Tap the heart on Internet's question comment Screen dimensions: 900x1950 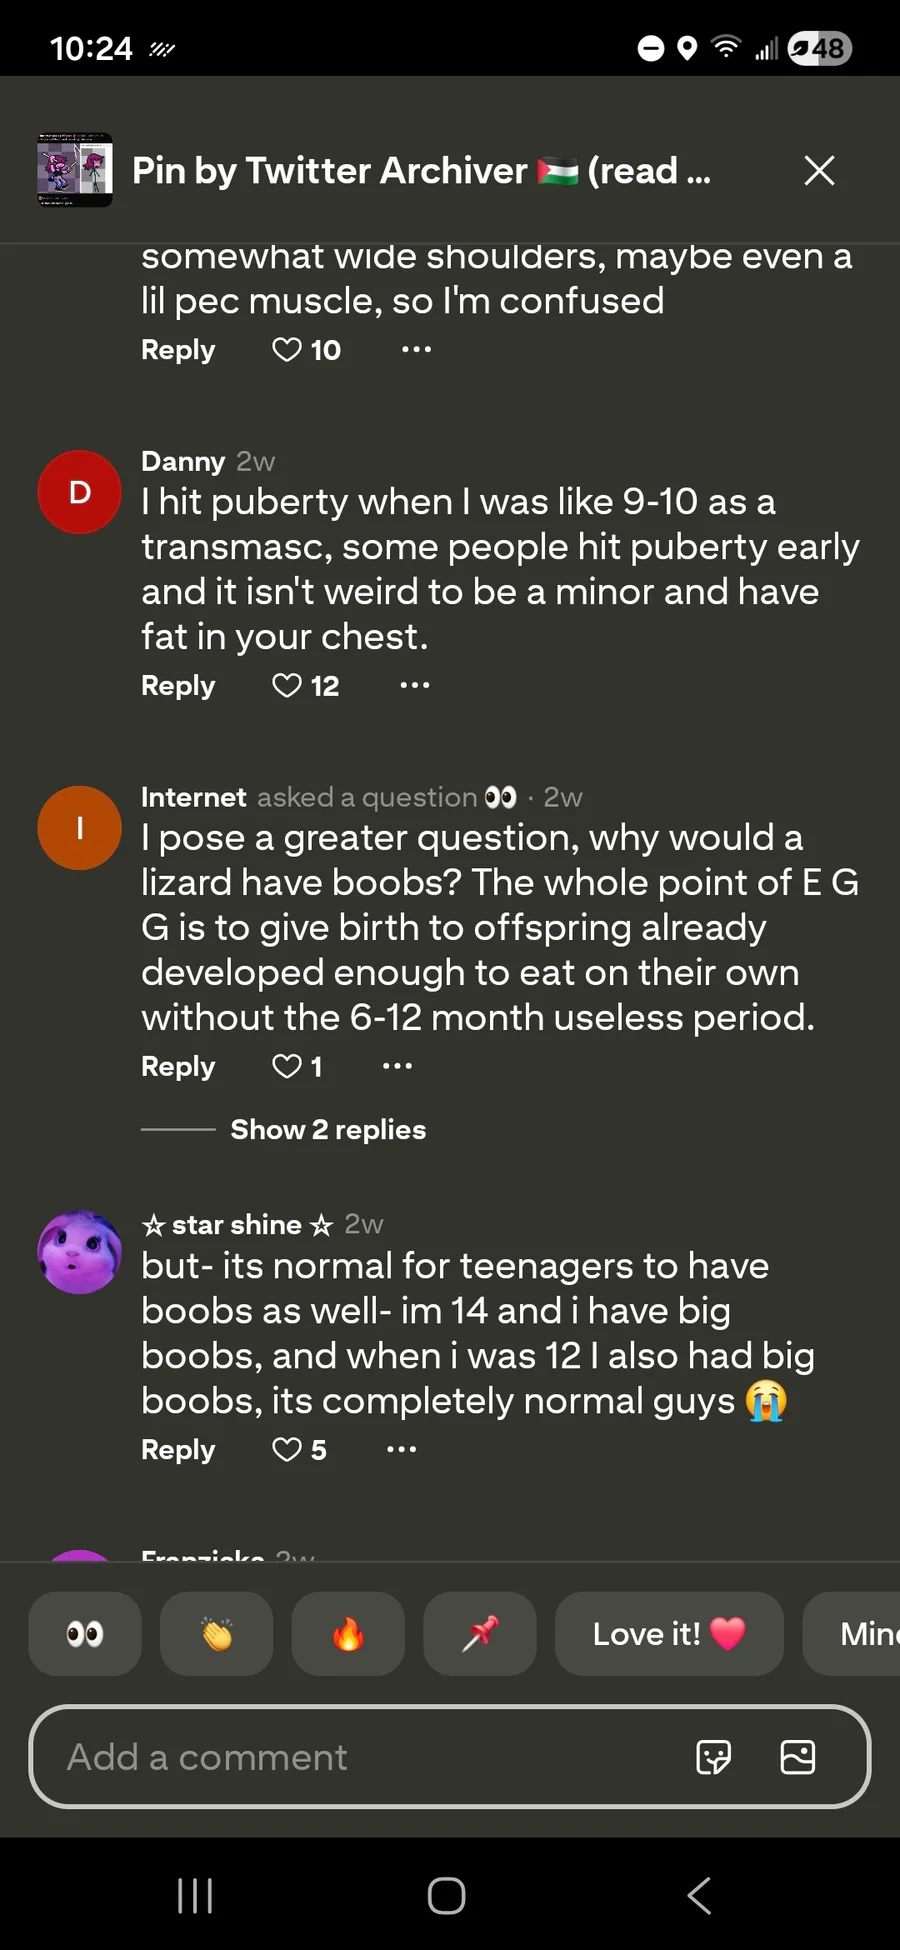click(x=287, y=1067)
